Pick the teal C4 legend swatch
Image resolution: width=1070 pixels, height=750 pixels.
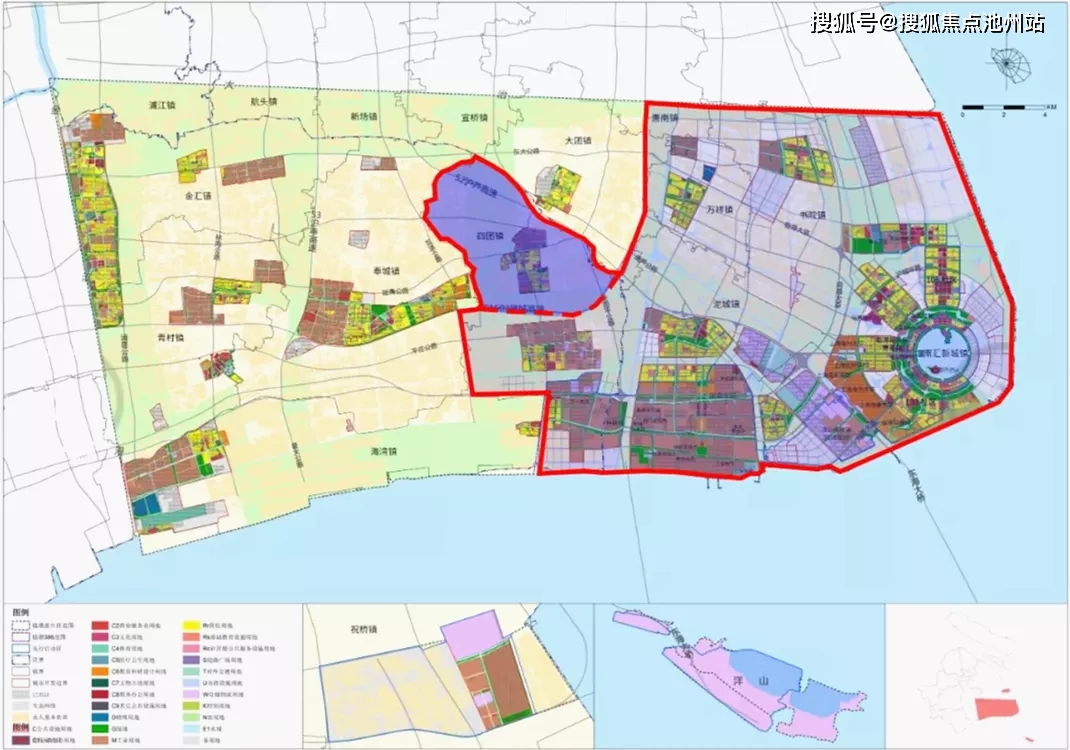(x=100, y=648)
